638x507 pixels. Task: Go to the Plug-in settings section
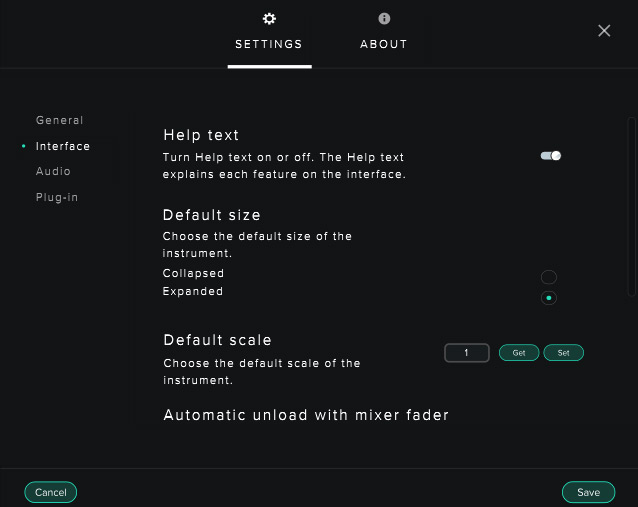point(57,197)
